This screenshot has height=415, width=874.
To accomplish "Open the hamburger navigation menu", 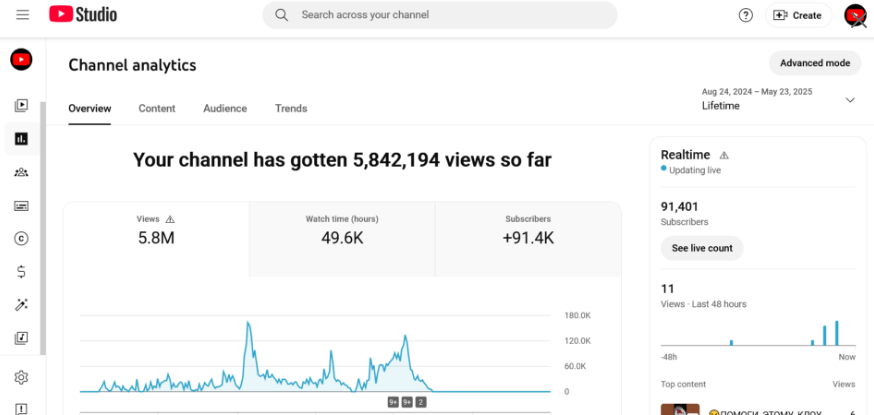I will (22, 15).
